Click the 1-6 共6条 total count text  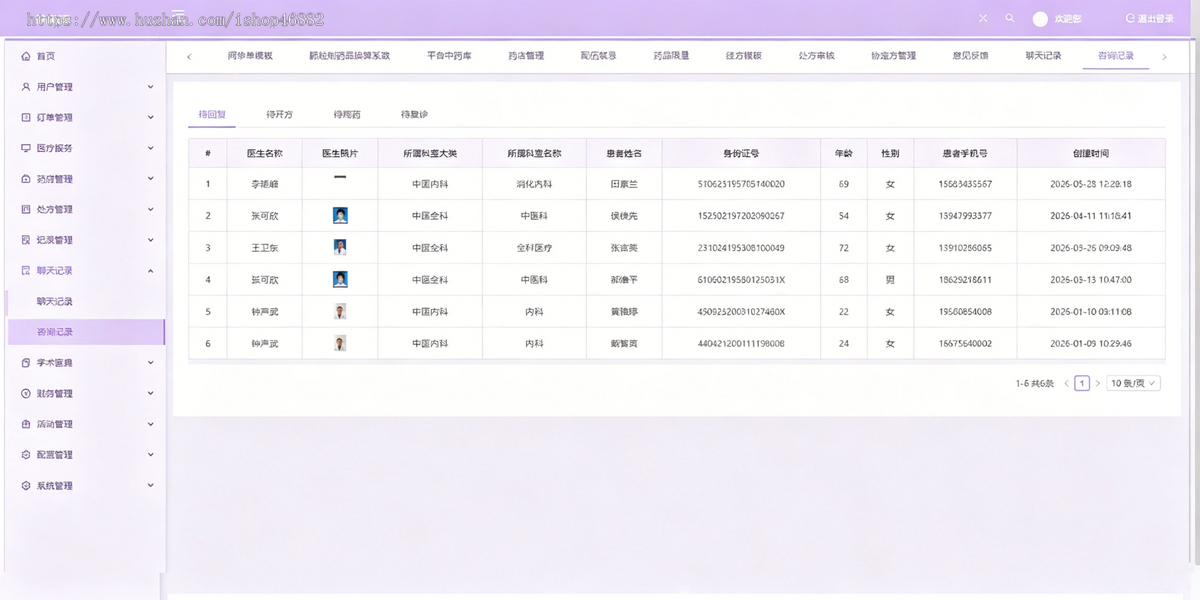coord(1034,383)
